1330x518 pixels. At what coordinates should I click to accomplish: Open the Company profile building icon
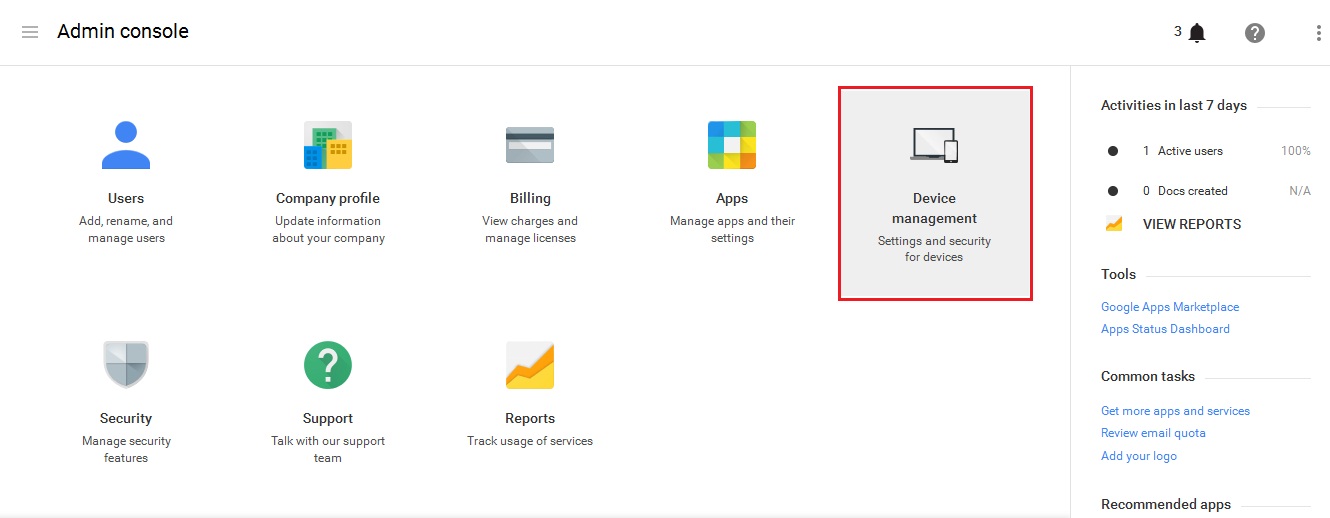[x=328, y=145]
